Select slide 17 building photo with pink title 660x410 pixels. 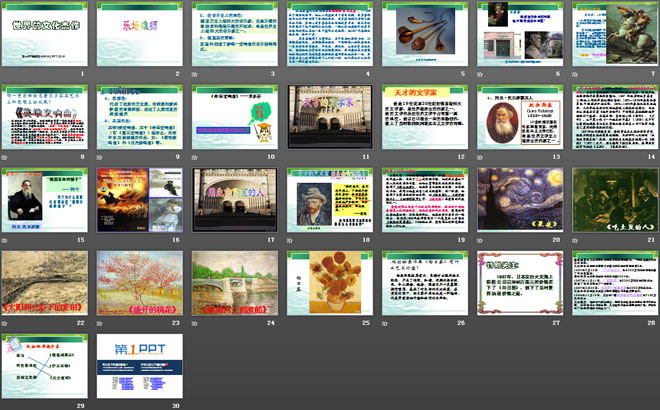pyautogui.click(x=235, y=200)
